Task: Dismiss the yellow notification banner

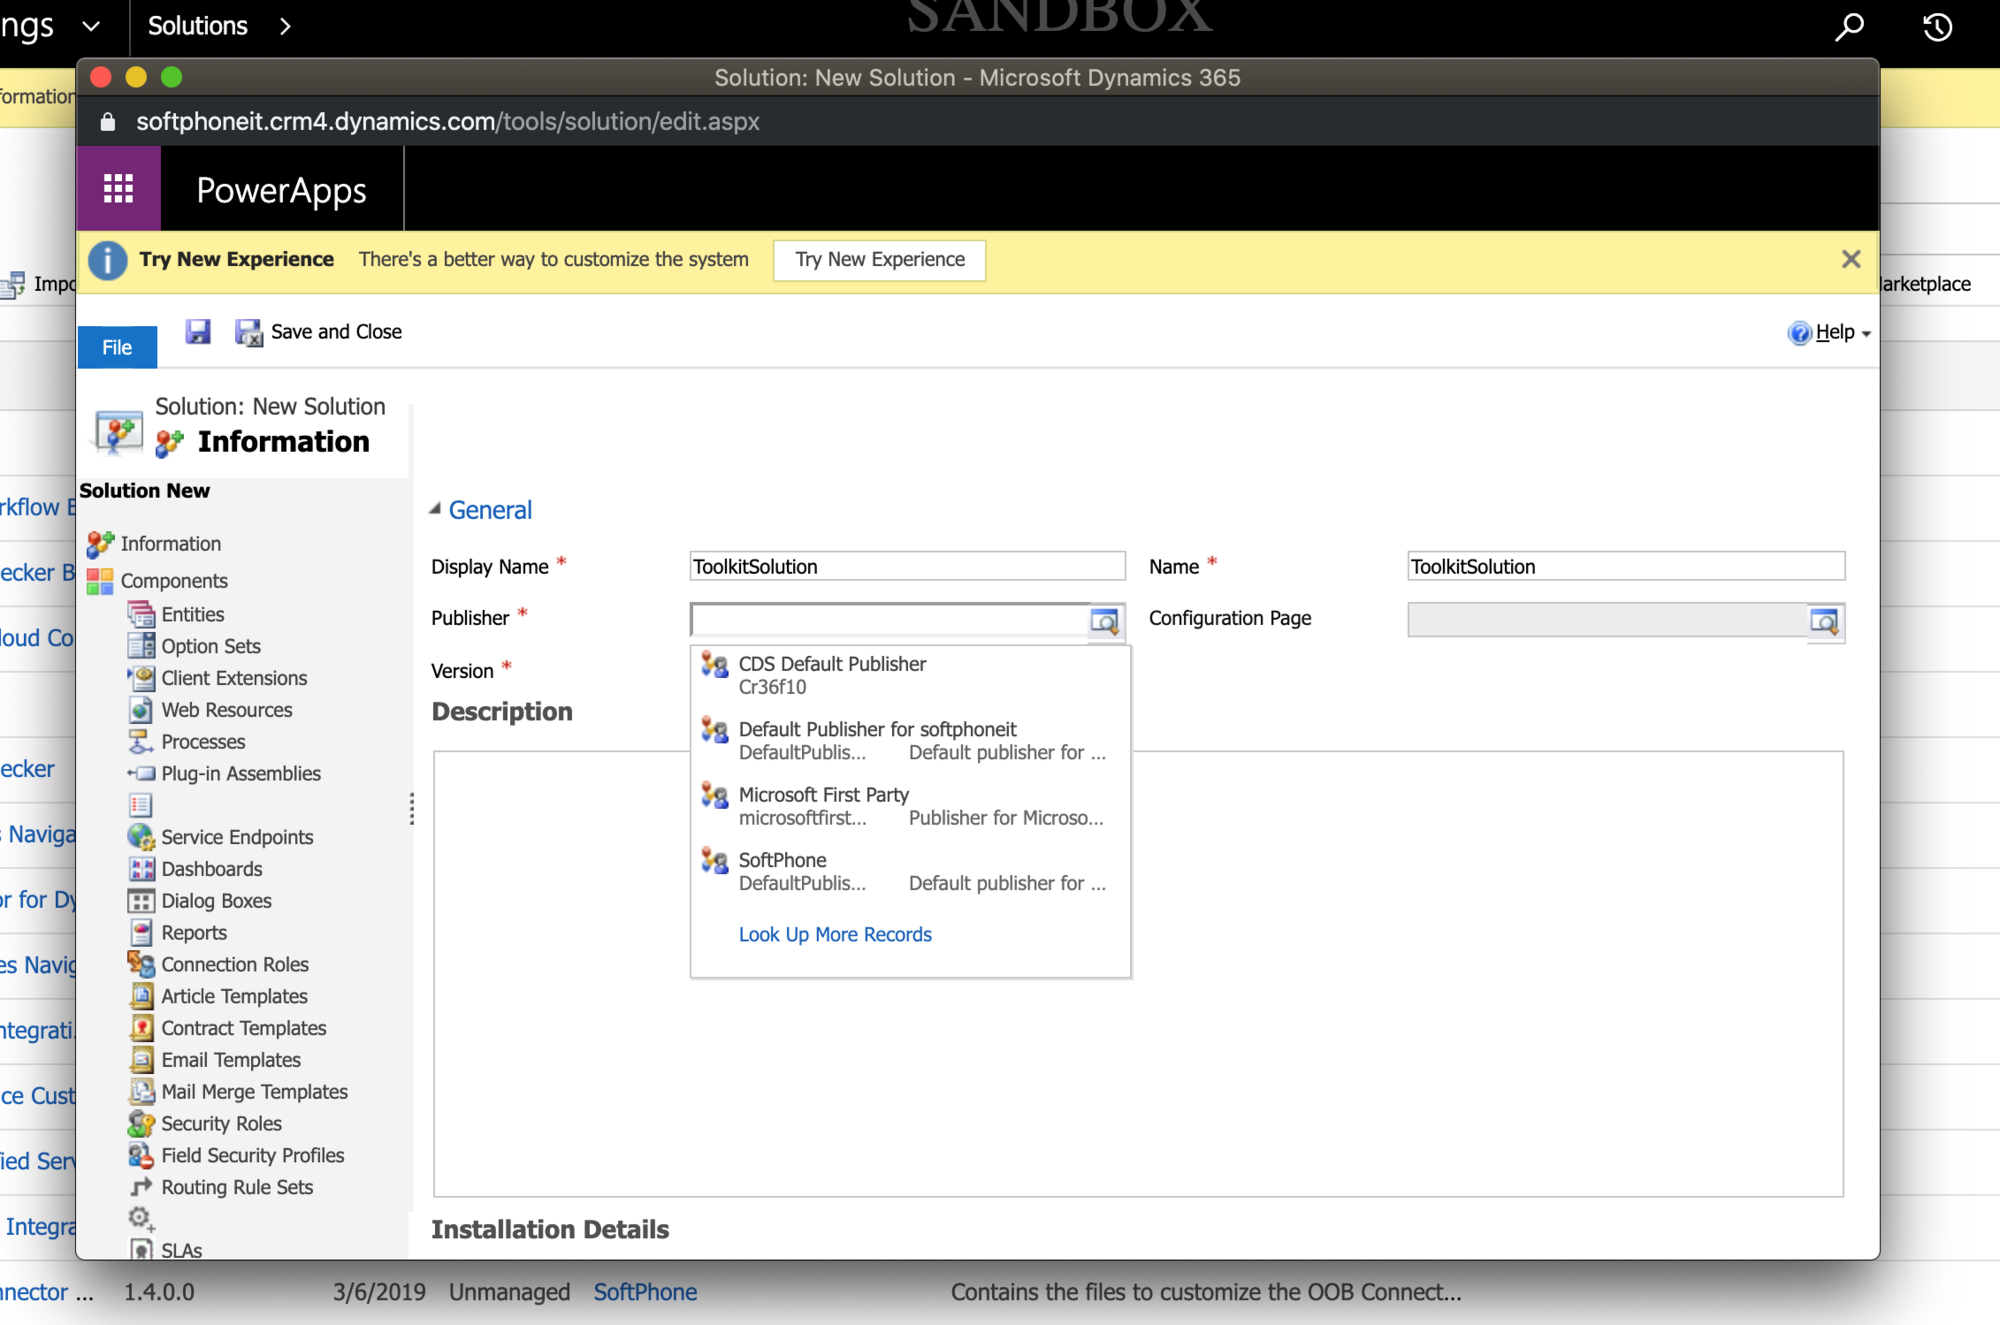Action: (1851, 259)
